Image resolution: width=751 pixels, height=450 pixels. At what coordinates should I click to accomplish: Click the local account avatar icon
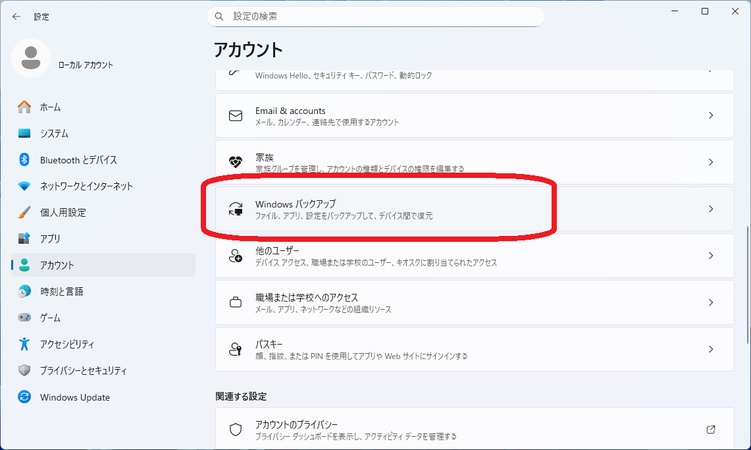click(x=31, y=58)
